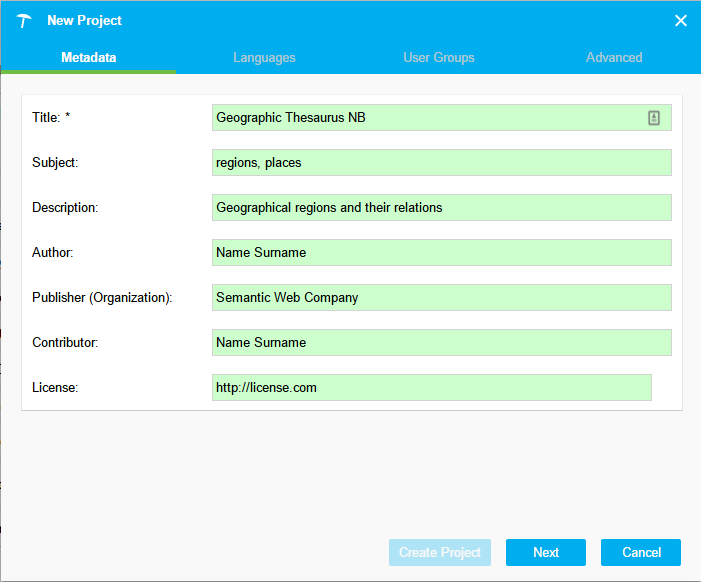The height and width of the screenshot is (582, 701).
Task: Cancel the new project setup
Action: click(x=641, y=553)
